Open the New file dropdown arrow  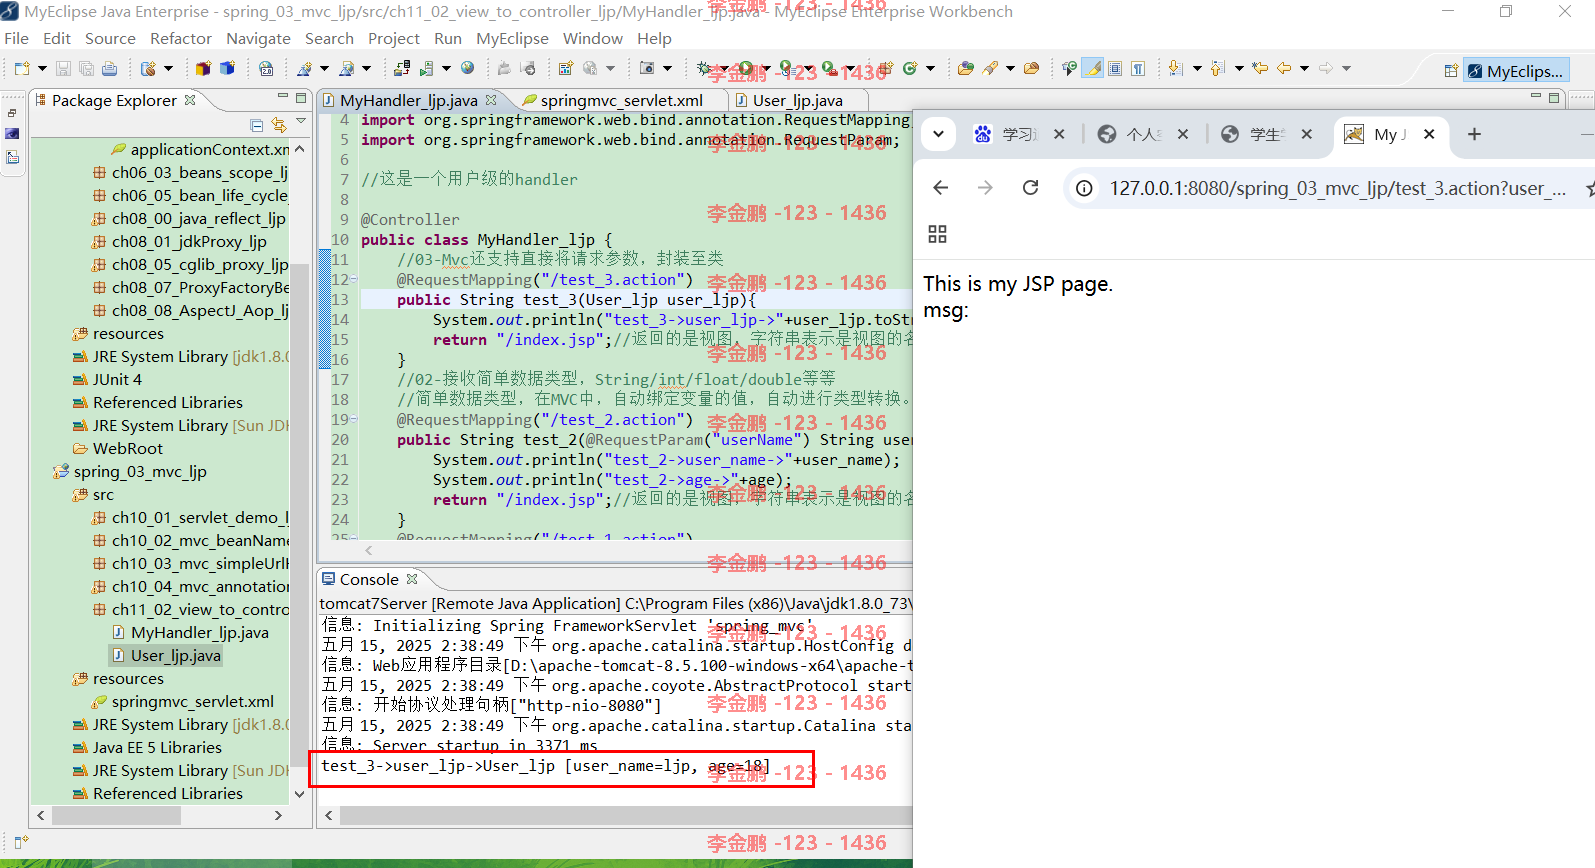pyautogui.click(x=42, y=69)
